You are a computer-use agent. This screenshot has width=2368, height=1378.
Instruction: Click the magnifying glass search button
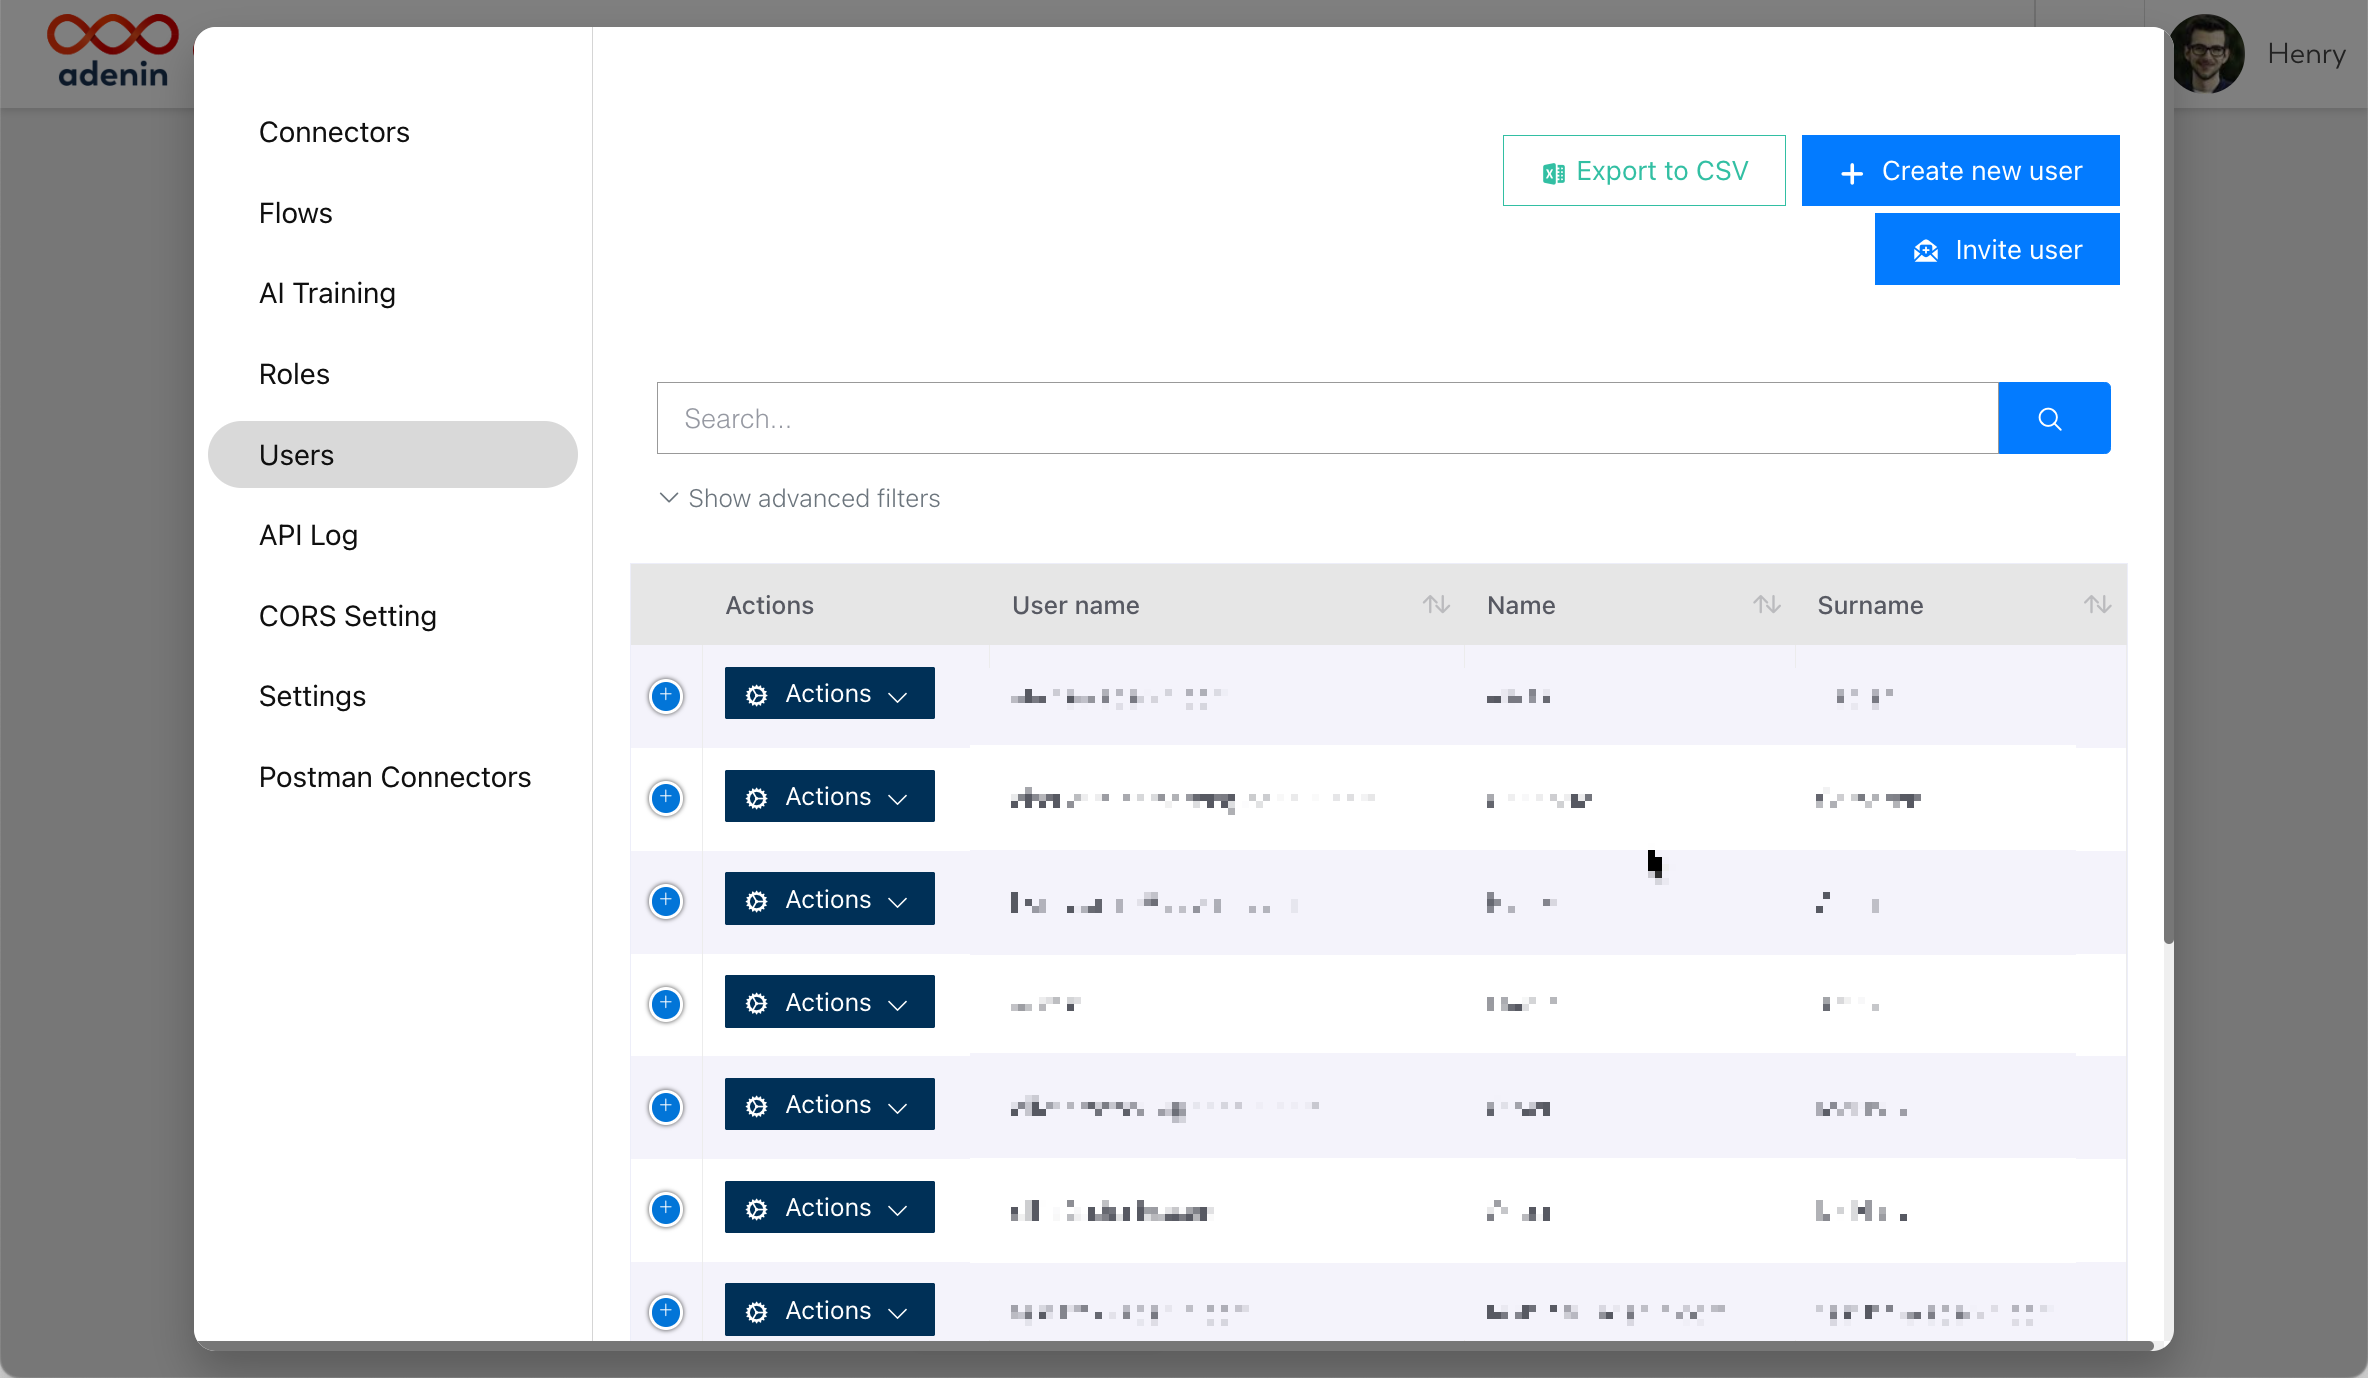2053,418
